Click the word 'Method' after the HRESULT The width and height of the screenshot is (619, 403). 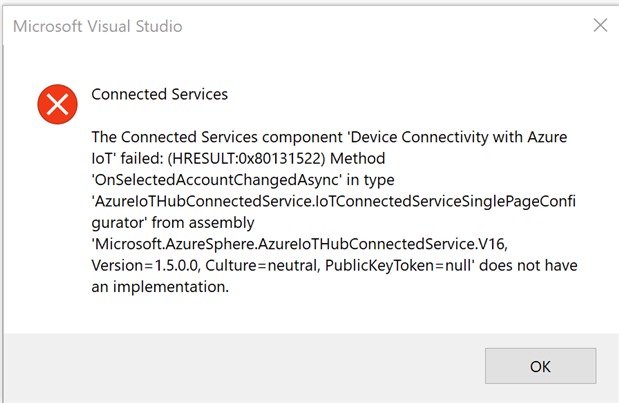coord(358,158)
